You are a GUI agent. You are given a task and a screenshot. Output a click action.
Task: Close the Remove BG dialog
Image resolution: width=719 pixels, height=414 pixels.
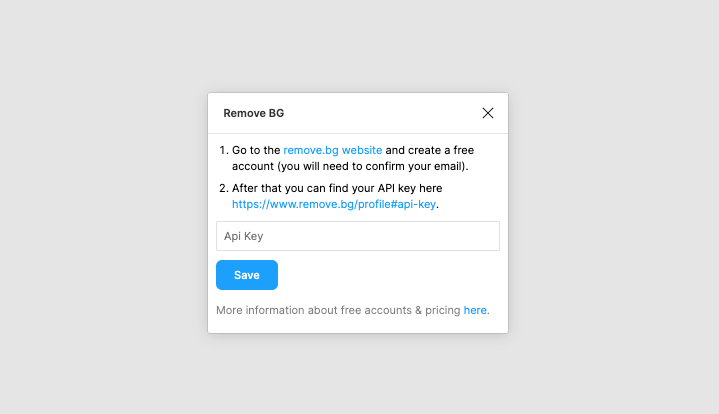[488, 113]
